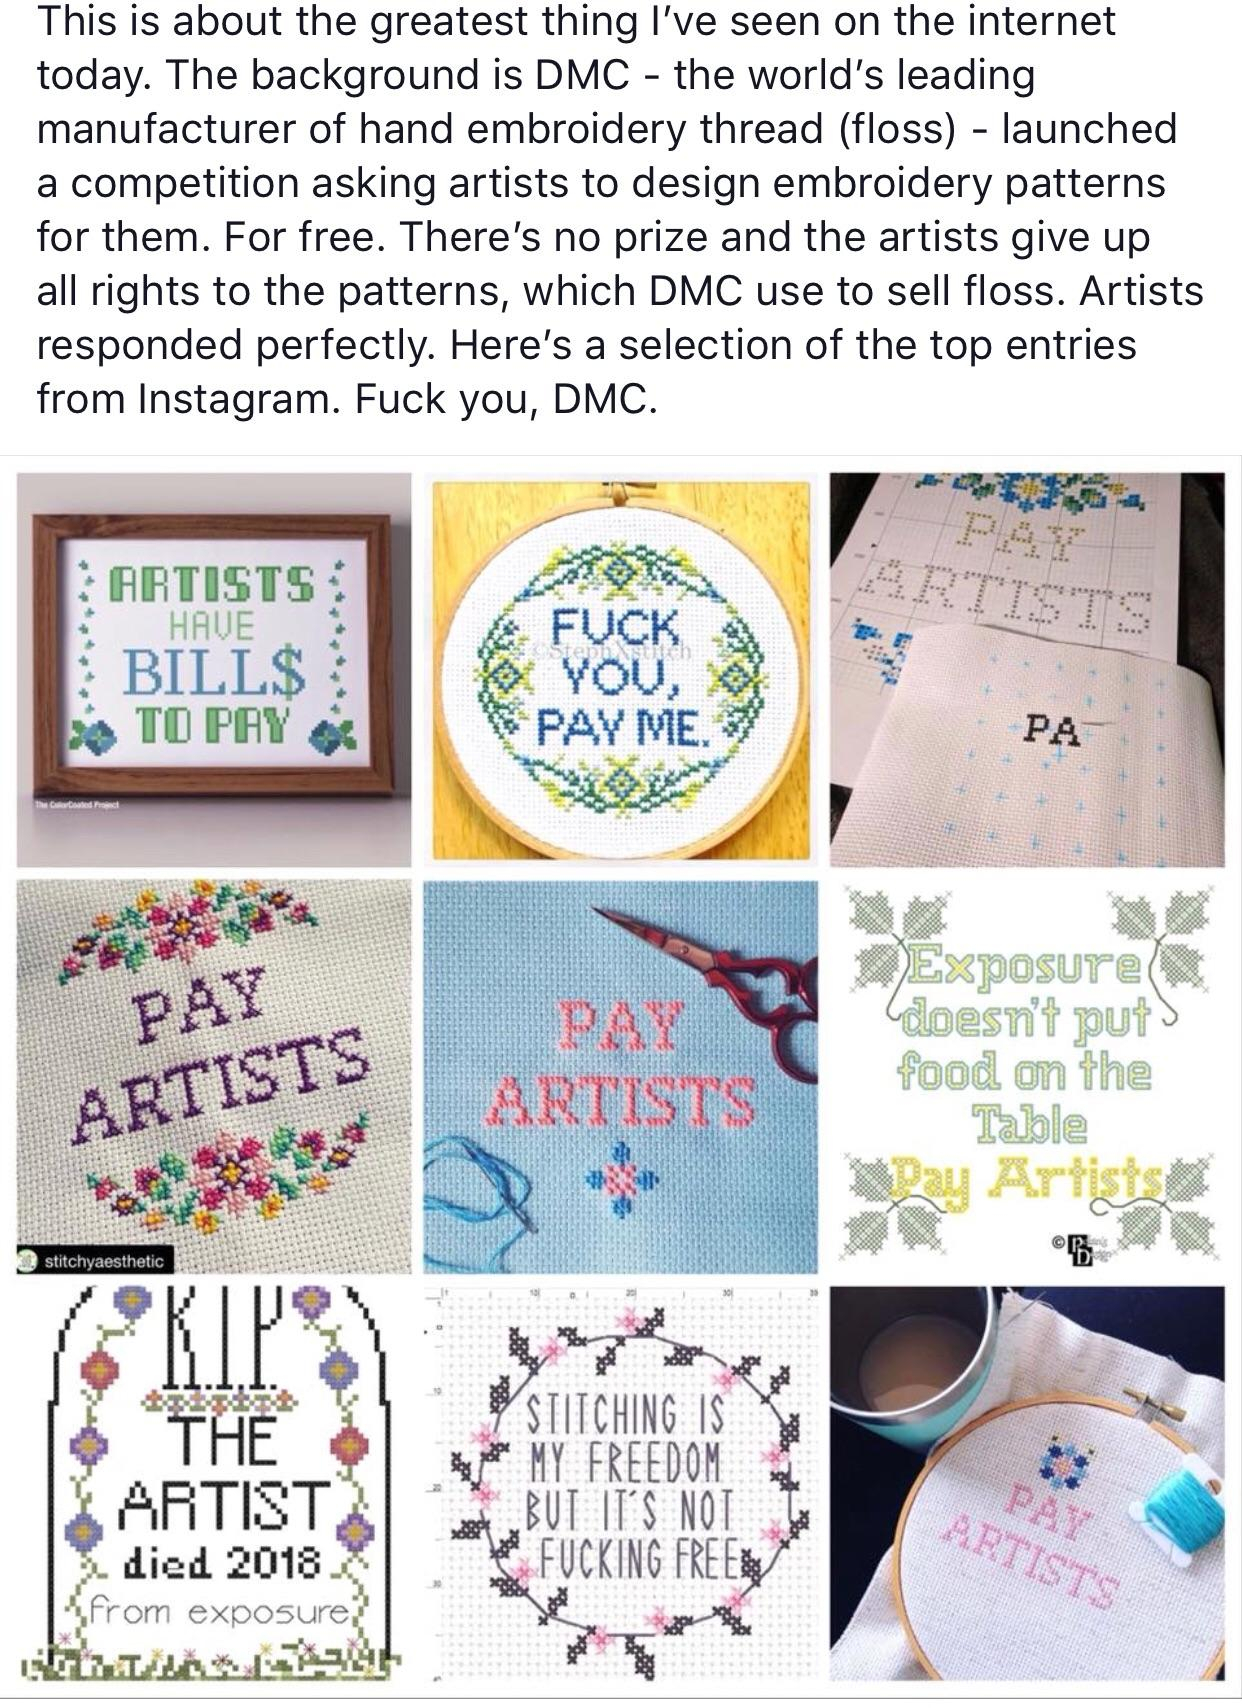This screenshot has width=1242, height=1708.
Task: Open the 'Fuck You, Pay Me' hoop image
Action: tap(620, 669)
